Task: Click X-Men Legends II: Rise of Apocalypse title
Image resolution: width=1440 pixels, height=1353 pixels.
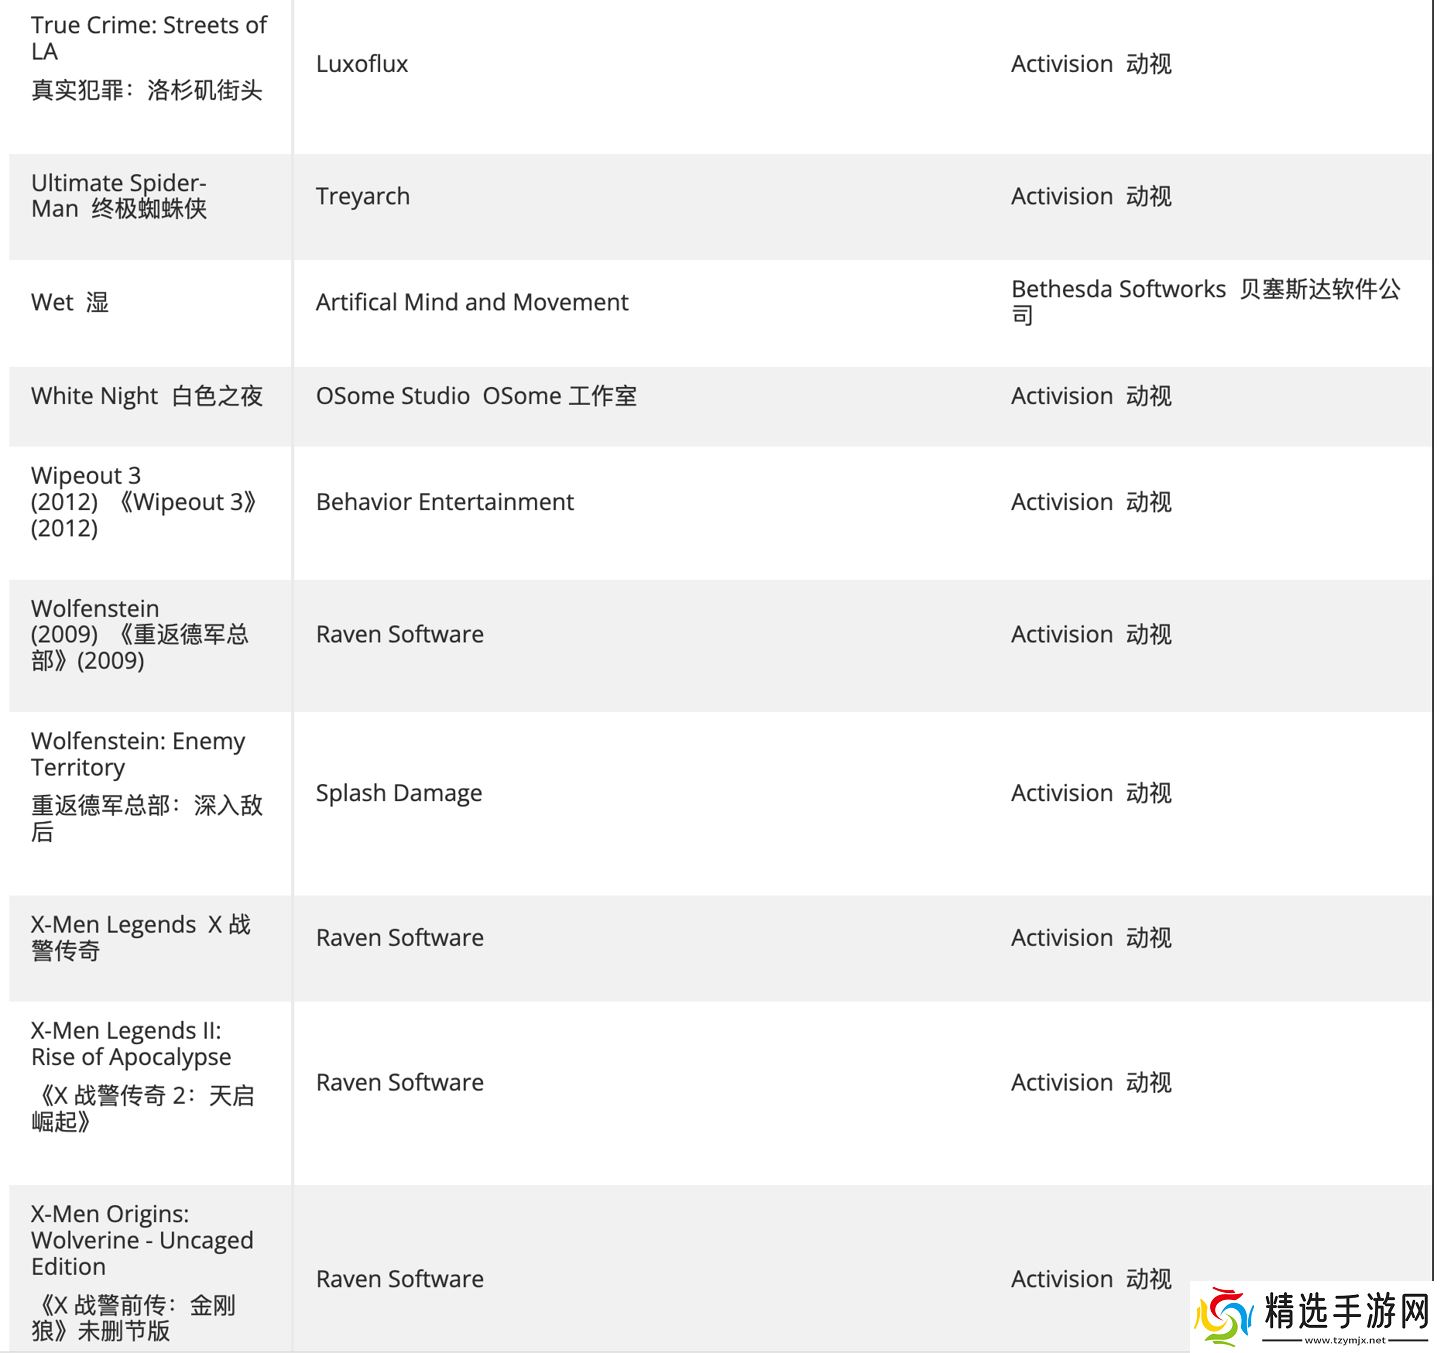Action: (131, 1044)
